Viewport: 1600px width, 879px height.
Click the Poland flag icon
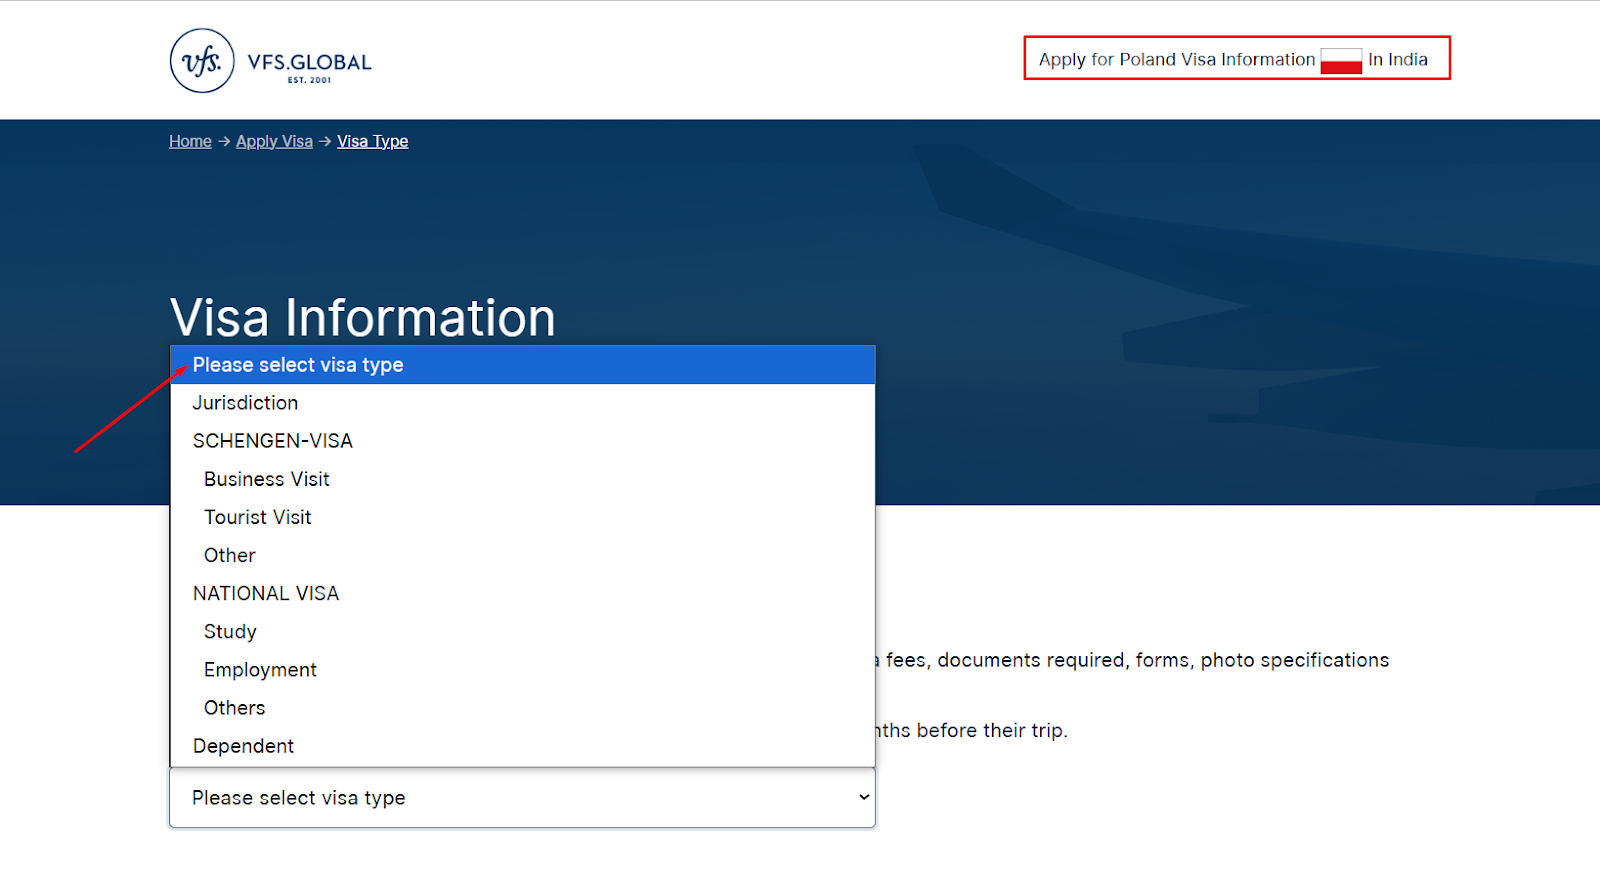pyautogui.click(x=1341, y=60)
